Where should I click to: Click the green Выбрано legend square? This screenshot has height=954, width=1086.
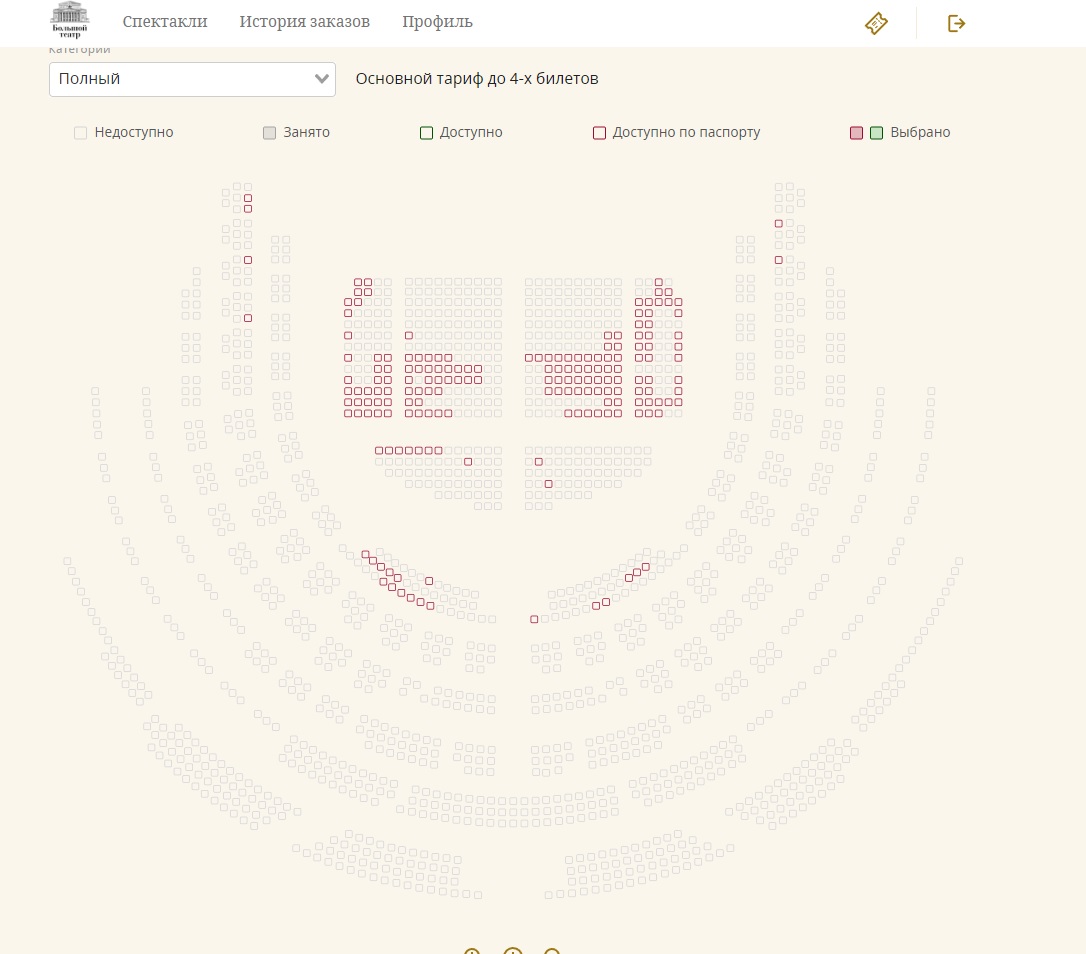point(876,133)
